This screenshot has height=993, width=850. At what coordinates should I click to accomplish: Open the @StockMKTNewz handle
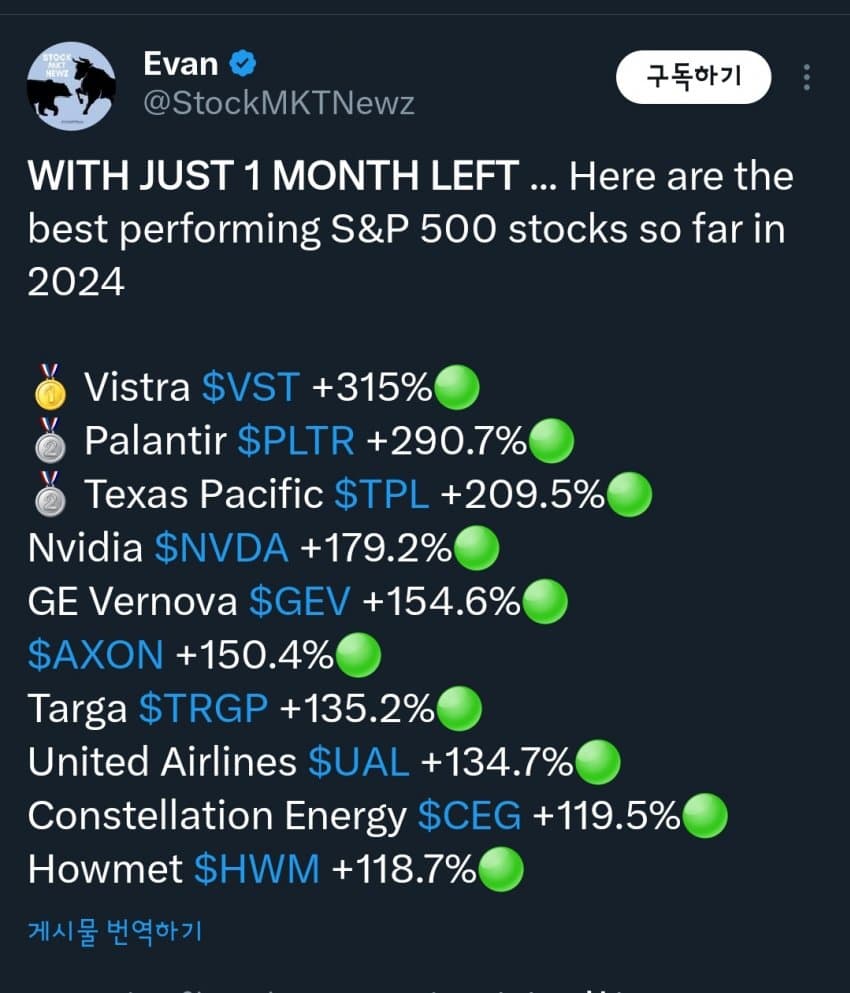click(x=279, y=103)
